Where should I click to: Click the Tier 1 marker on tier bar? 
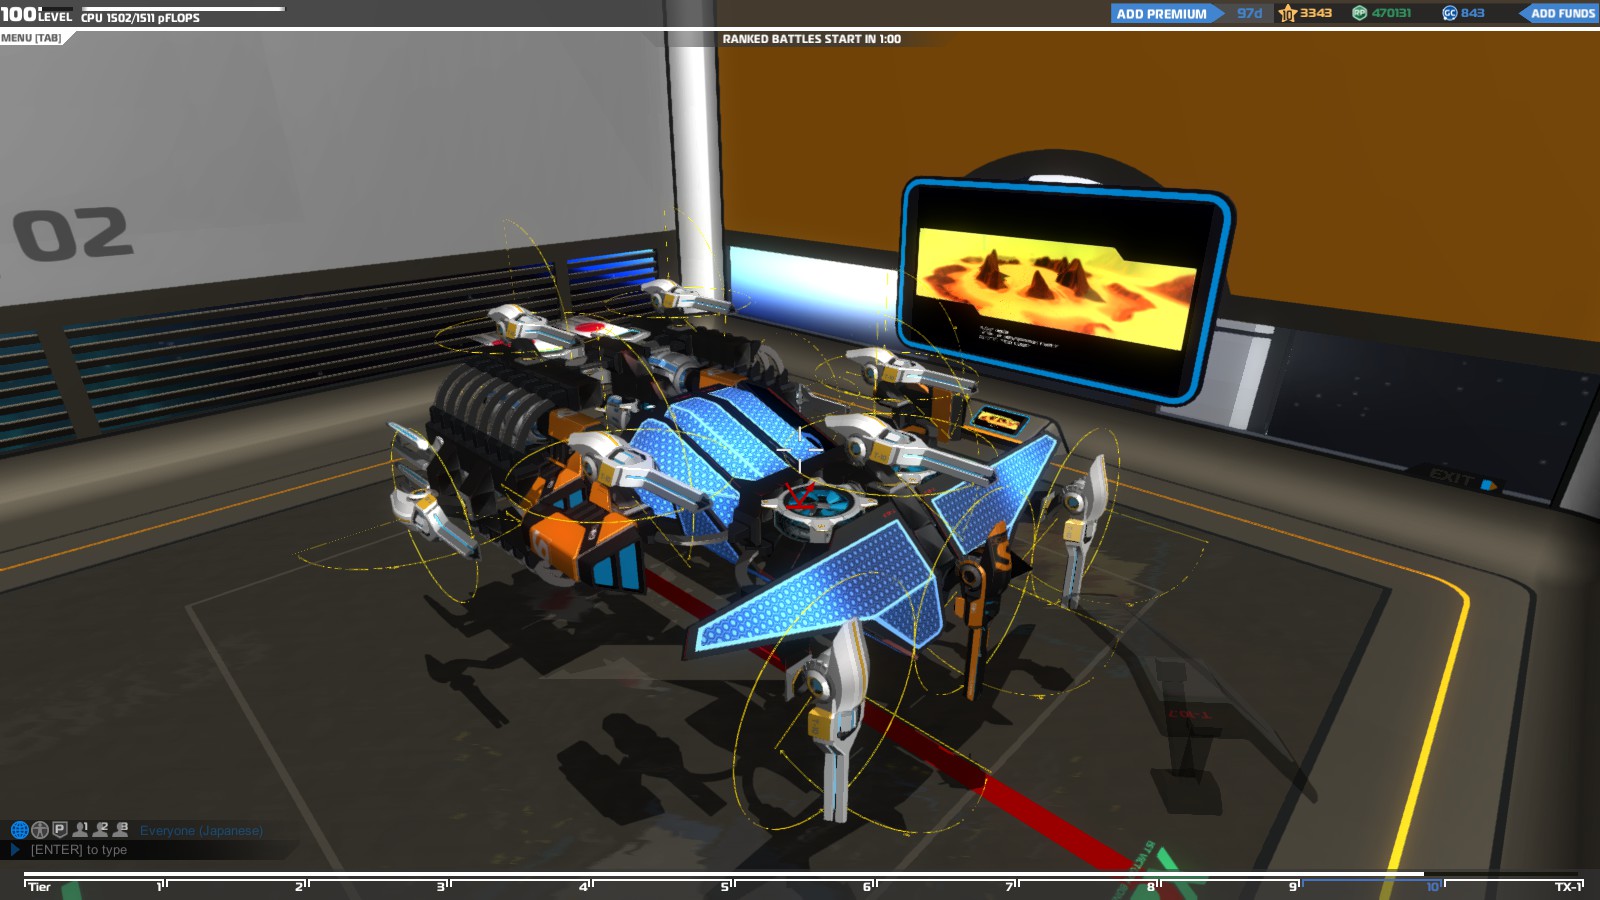(160, 886)
